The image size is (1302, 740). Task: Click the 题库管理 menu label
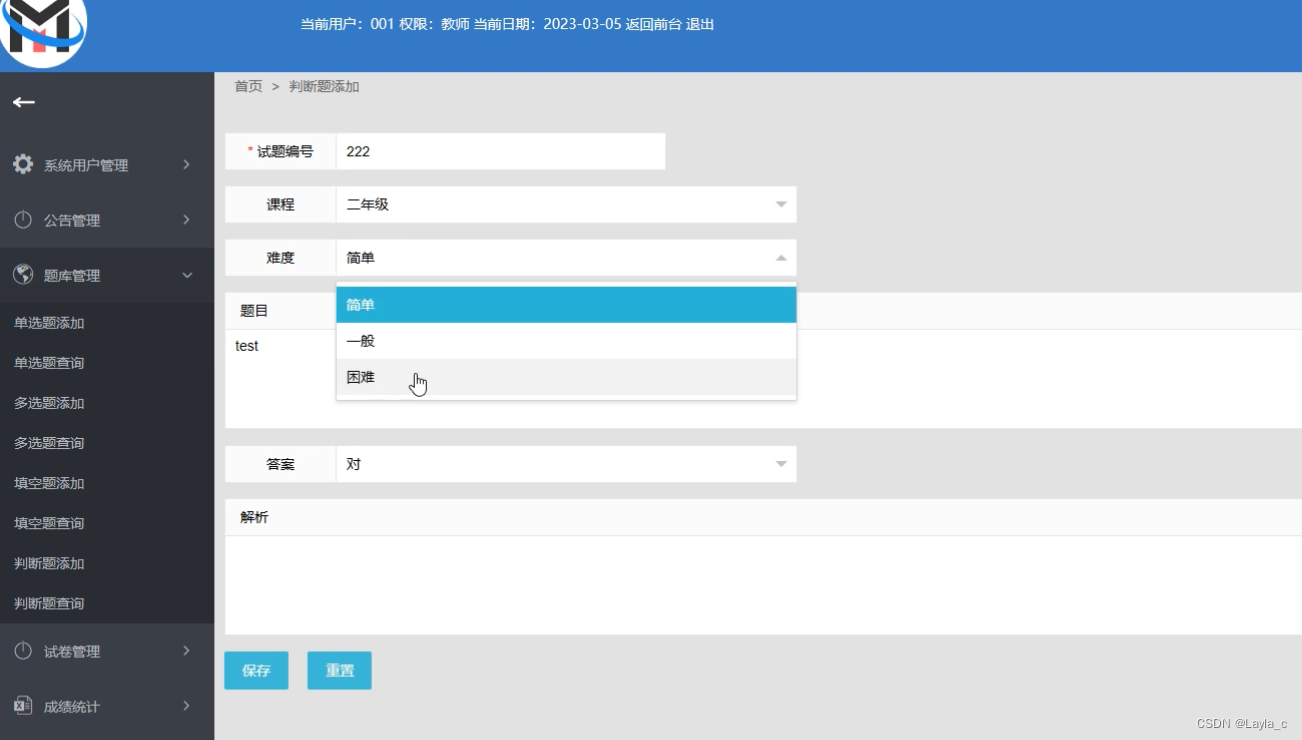[72, 275]
